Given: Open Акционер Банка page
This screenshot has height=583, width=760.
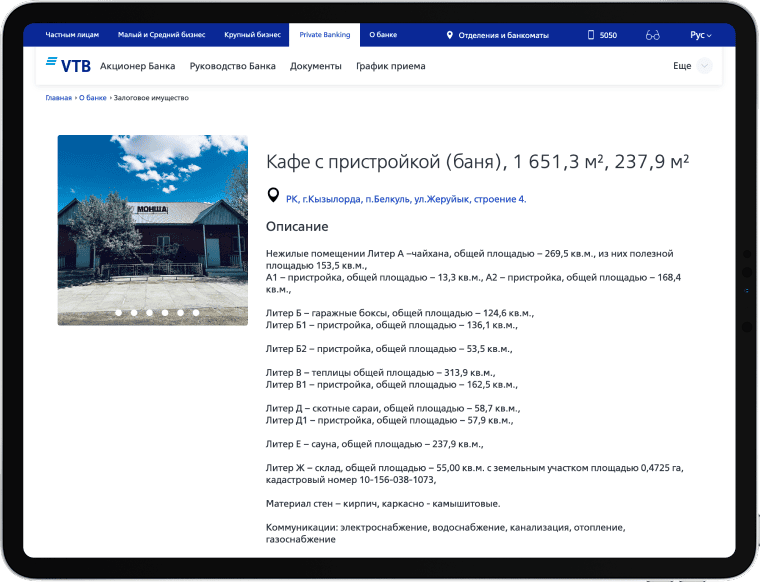Looking at the screenshot, I should (138, 66).
